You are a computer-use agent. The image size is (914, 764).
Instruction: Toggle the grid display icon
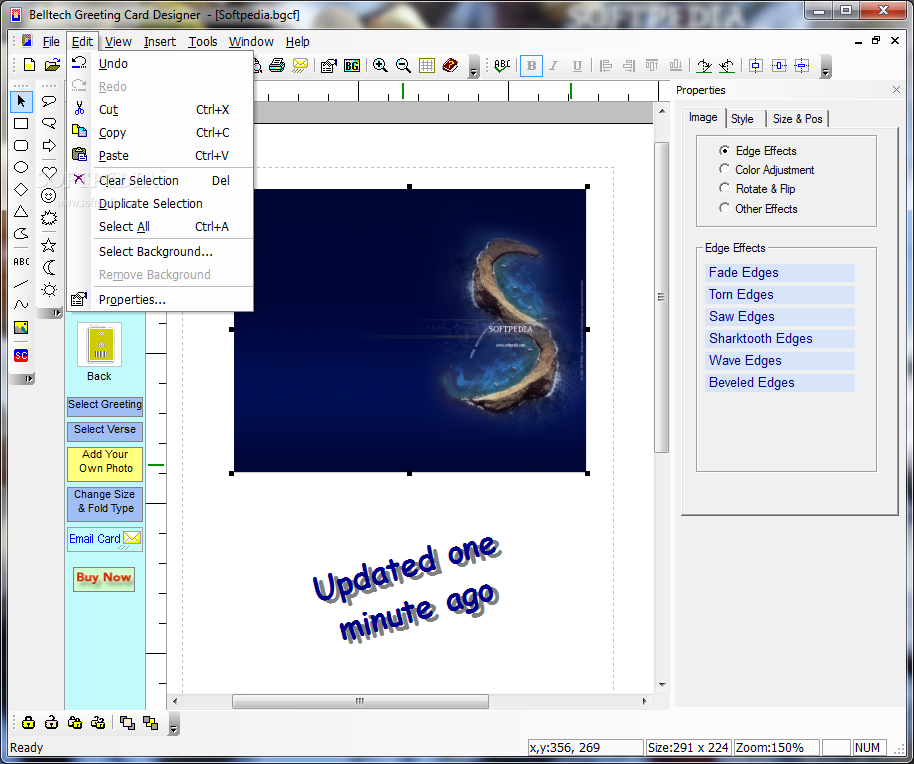[x=427, y=65]
